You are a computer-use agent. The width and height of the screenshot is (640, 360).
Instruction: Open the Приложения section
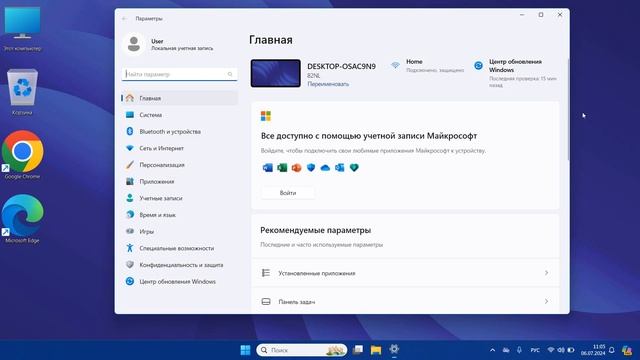point(180,181)
